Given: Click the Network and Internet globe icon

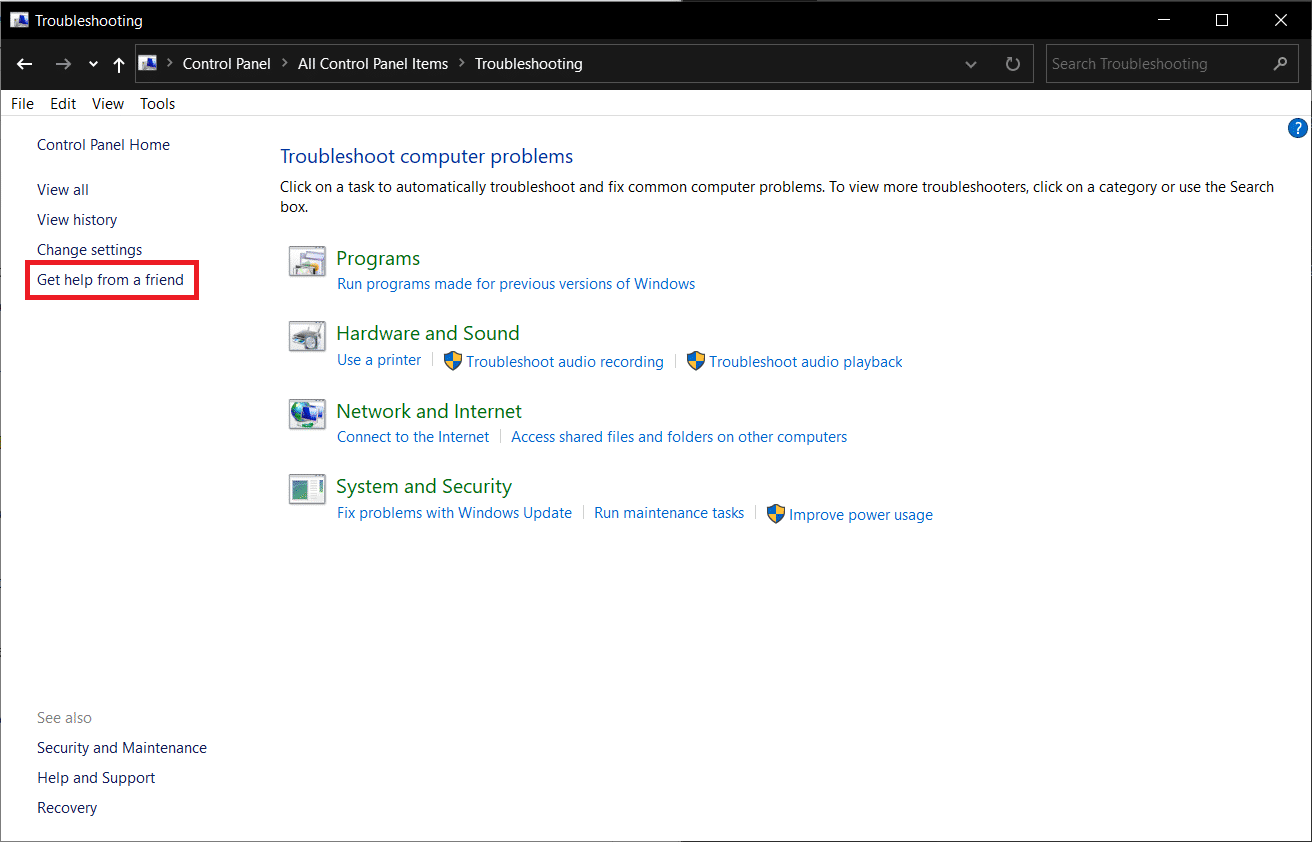Looking at the screenshot, I should (307, 413).
